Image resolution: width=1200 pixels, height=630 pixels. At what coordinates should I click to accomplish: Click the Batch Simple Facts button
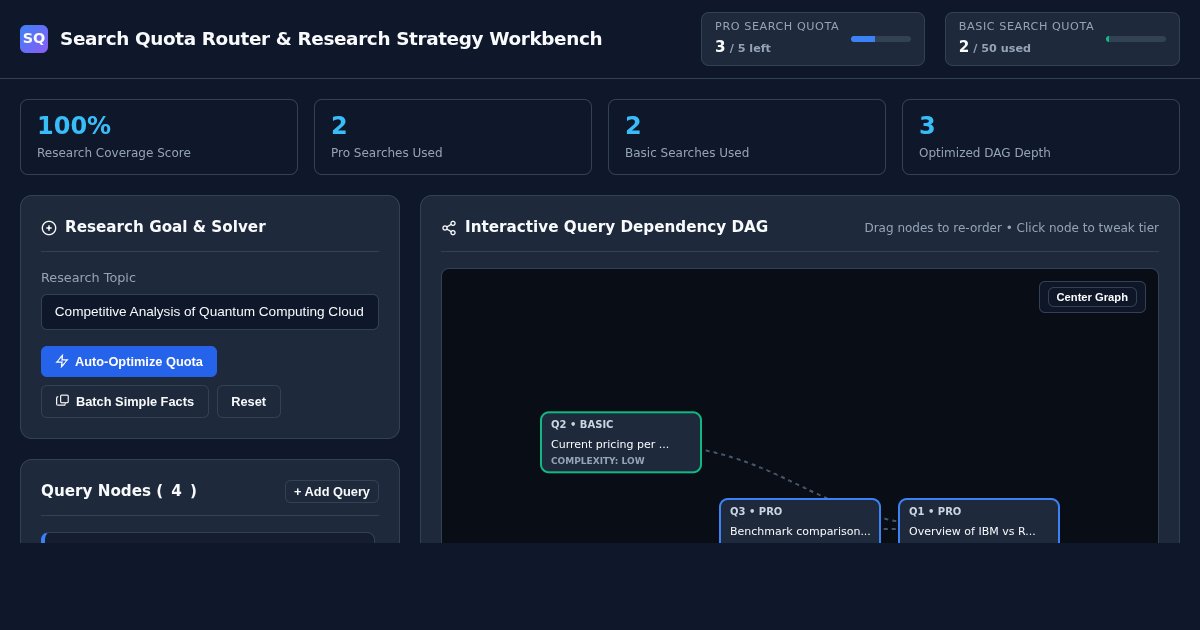click(125, 401)
